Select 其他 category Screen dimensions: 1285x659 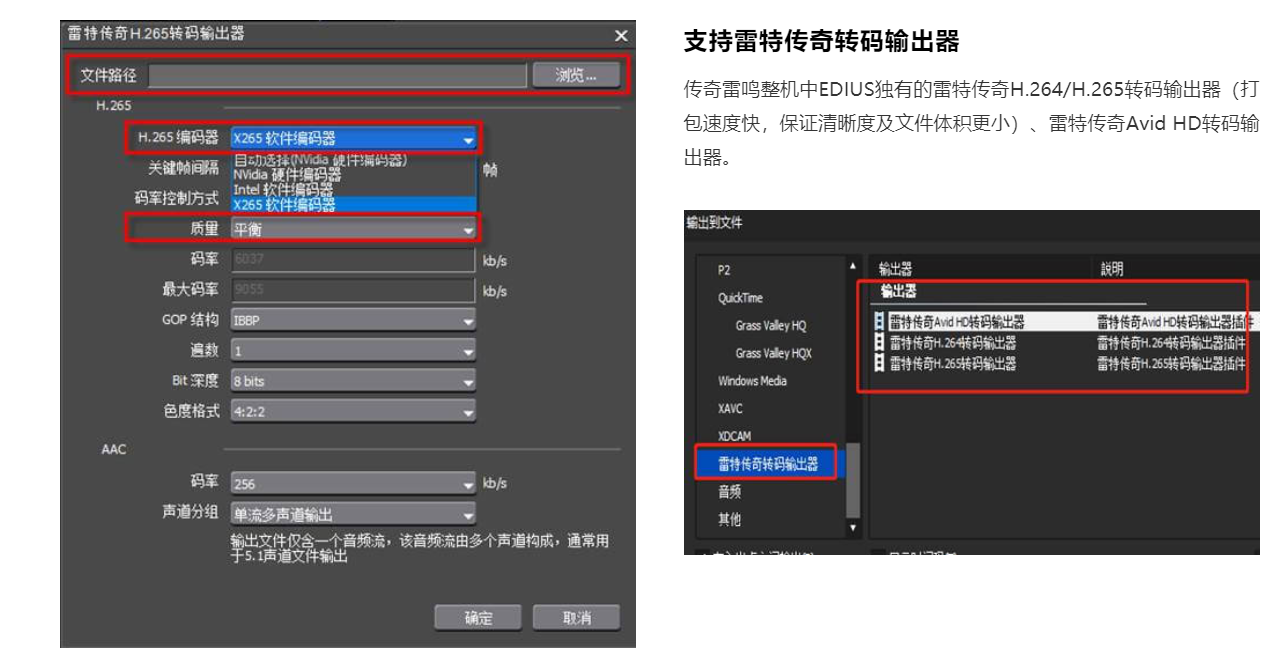(730, 520)
